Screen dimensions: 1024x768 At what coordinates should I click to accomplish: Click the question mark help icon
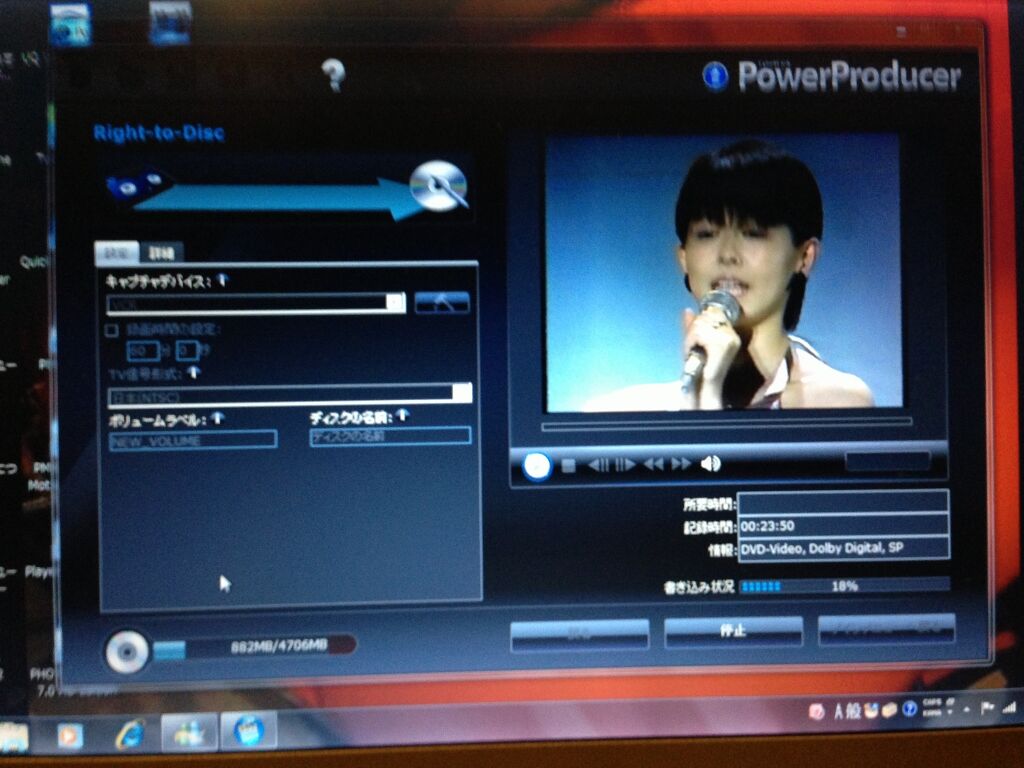[x=333, y=74]
